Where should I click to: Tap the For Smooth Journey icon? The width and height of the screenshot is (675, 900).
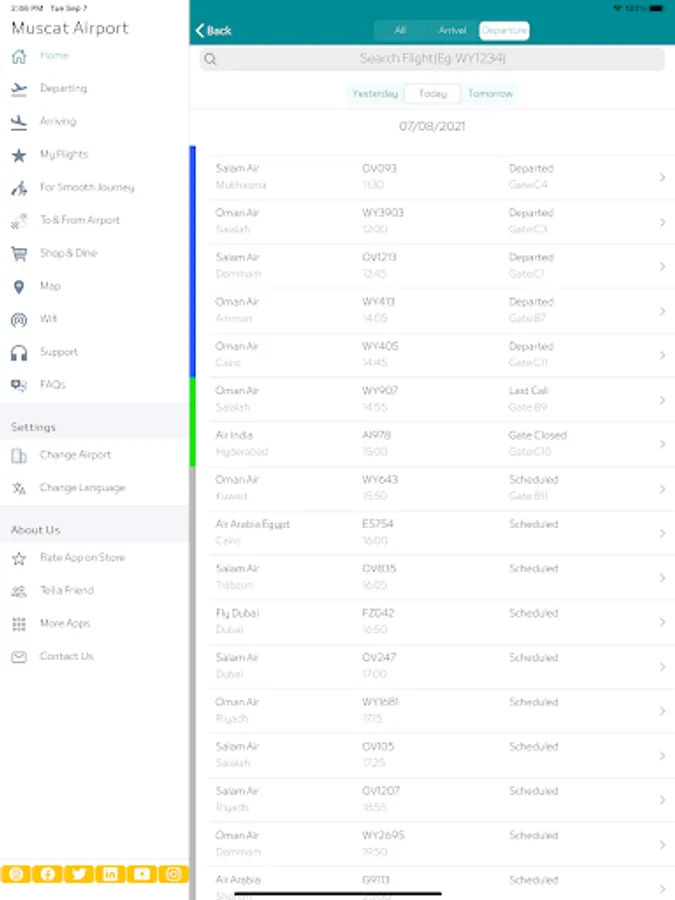click(x=19, y=188)
